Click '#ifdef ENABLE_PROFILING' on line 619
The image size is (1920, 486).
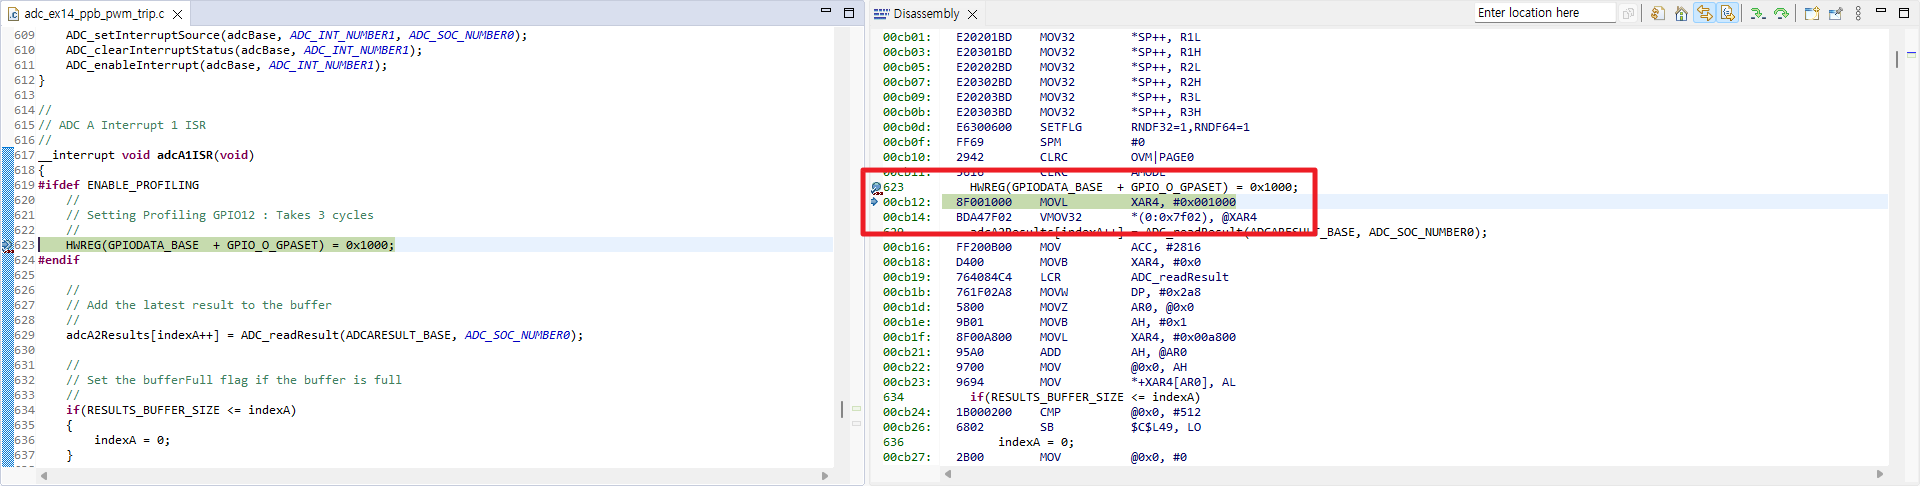(118, 185)
